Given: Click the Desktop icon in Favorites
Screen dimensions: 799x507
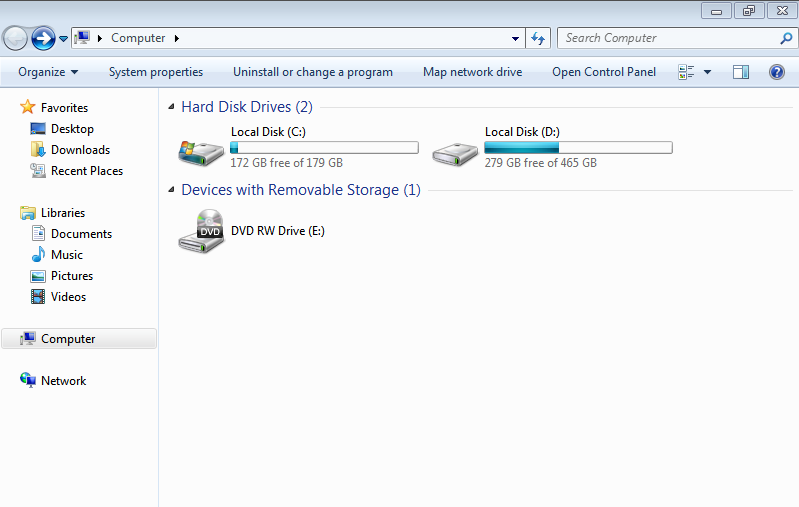Looking at the screenshot, I should [38, 129].
